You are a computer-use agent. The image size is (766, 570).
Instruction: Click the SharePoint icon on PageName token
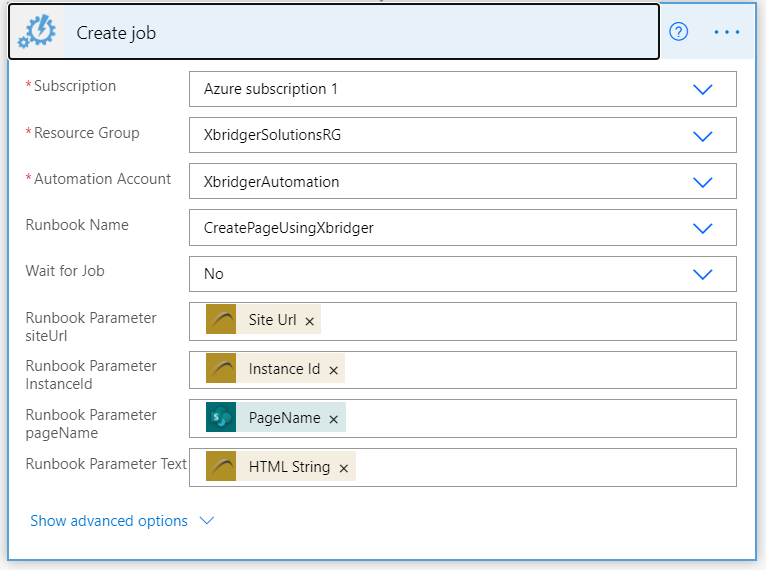click(x=221, y=417)
